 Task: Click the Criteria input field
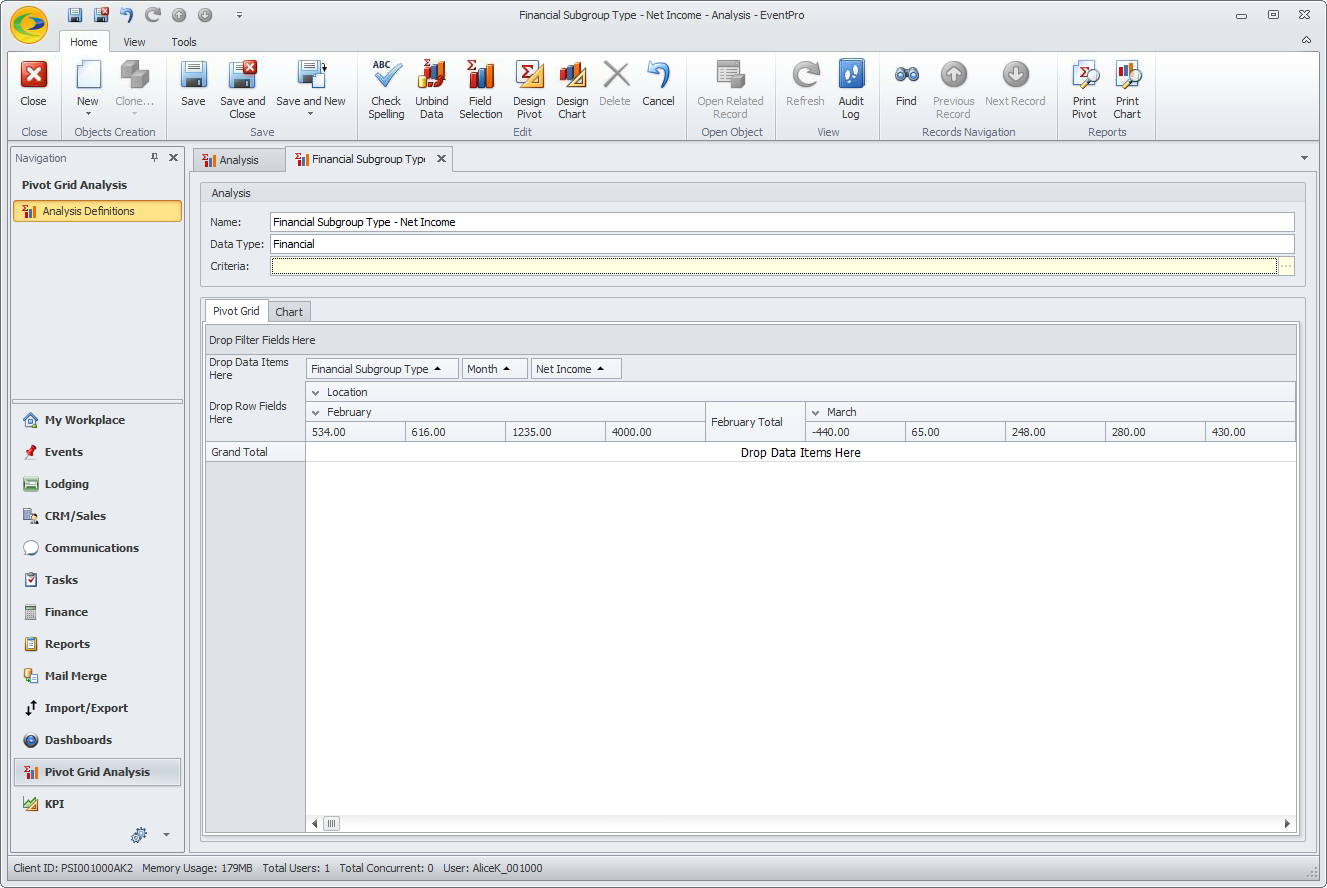tap(774, 266)
